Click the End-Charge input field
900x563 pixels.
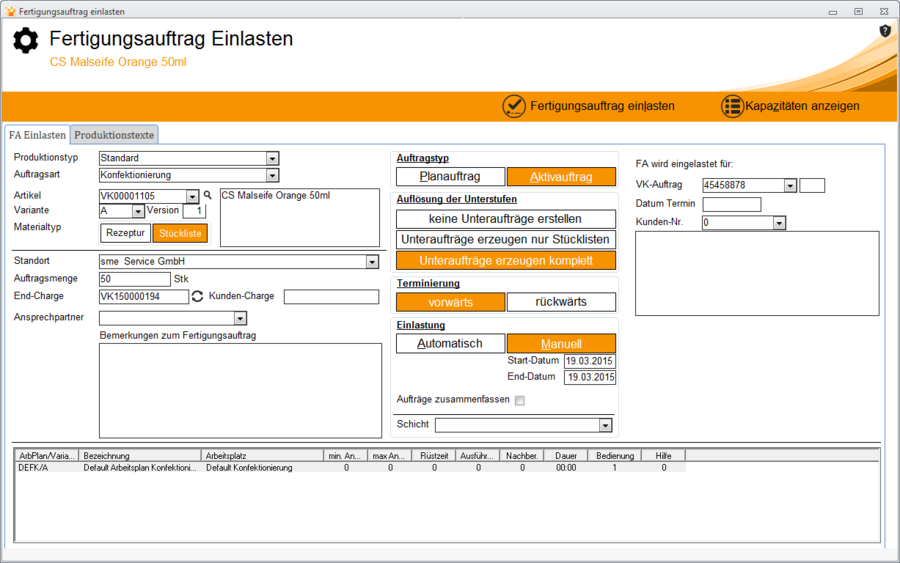(144, 297)
